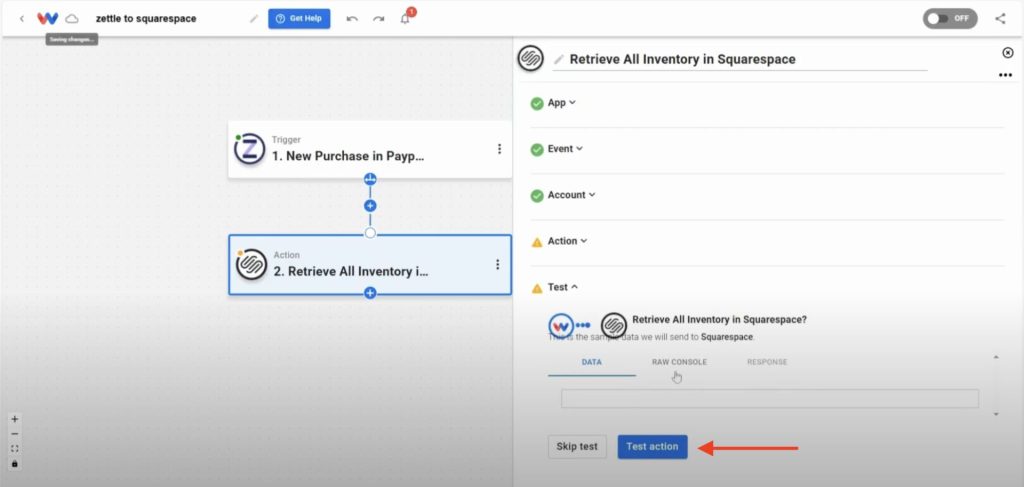Click the workflow name 'zettle to squarespace'

[146, 19]
